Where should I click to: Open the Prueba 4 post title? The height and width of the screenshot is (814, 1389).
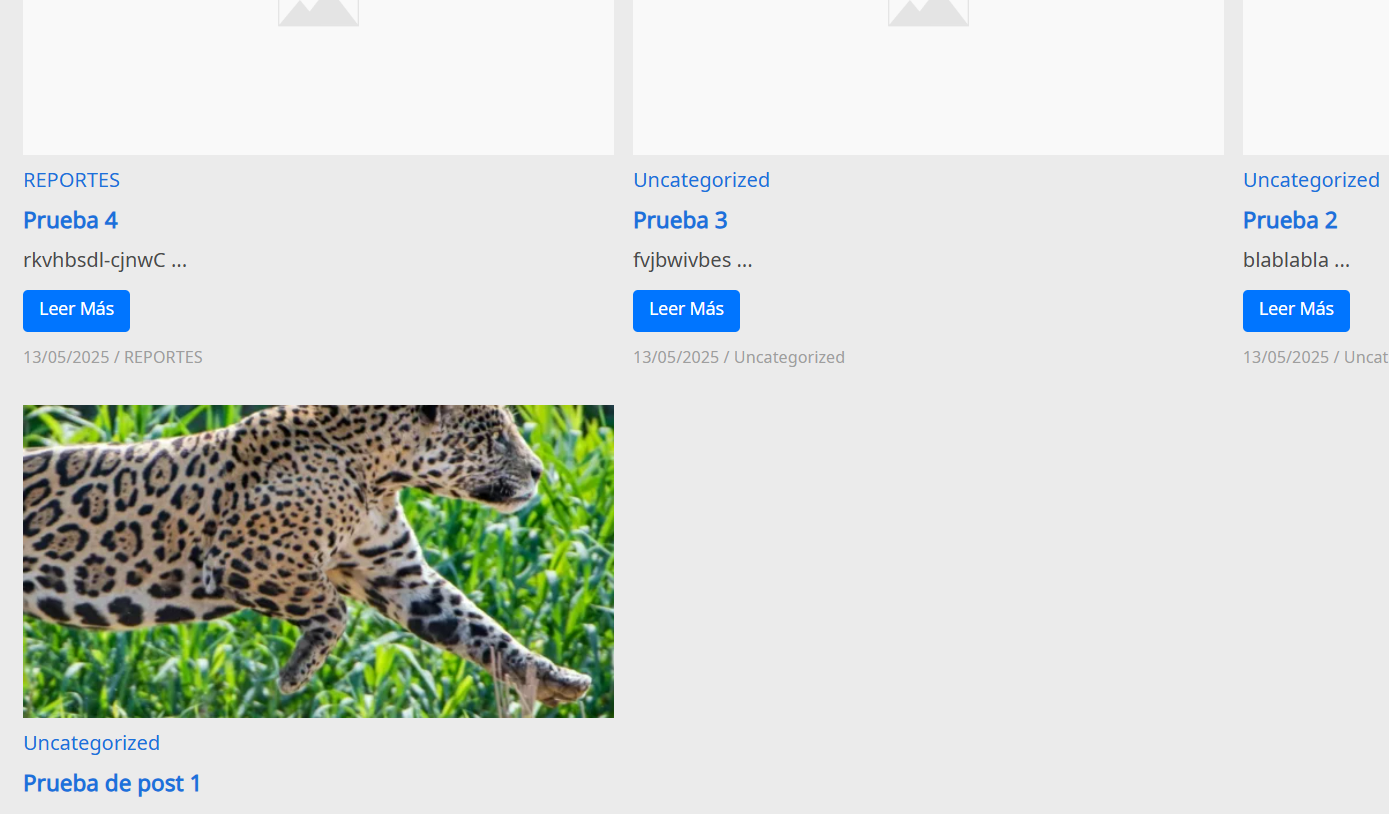[70, 220]
